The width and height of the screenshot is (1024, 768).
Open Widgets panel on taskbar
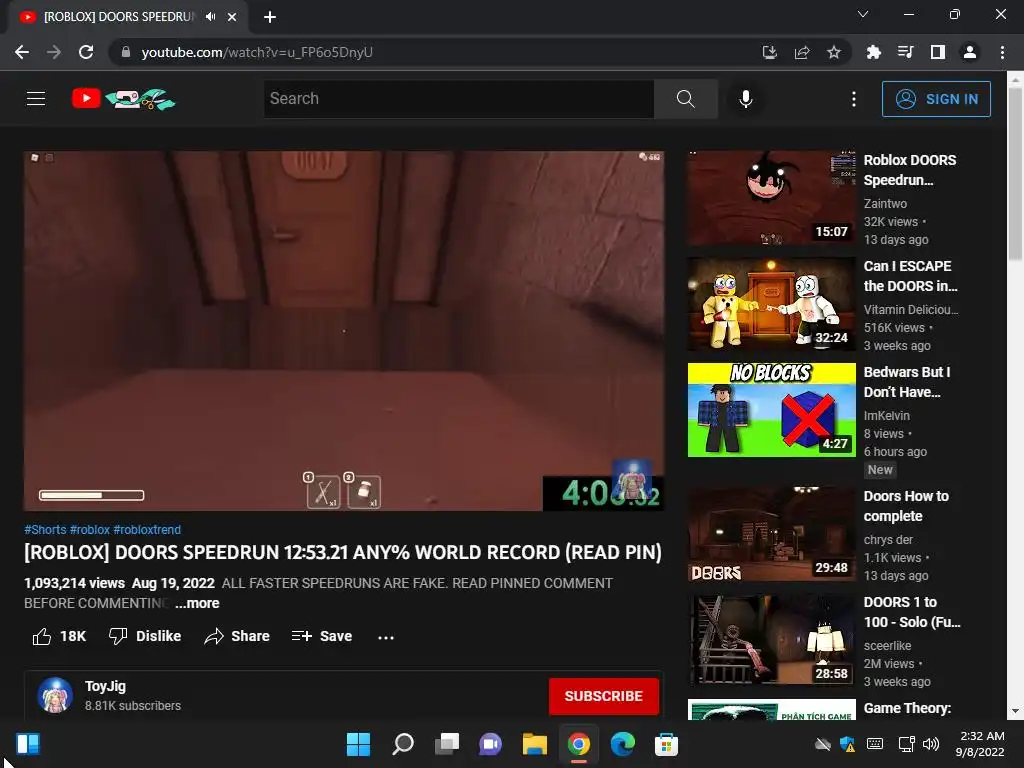pyautogui.click(x=27, y=744)
